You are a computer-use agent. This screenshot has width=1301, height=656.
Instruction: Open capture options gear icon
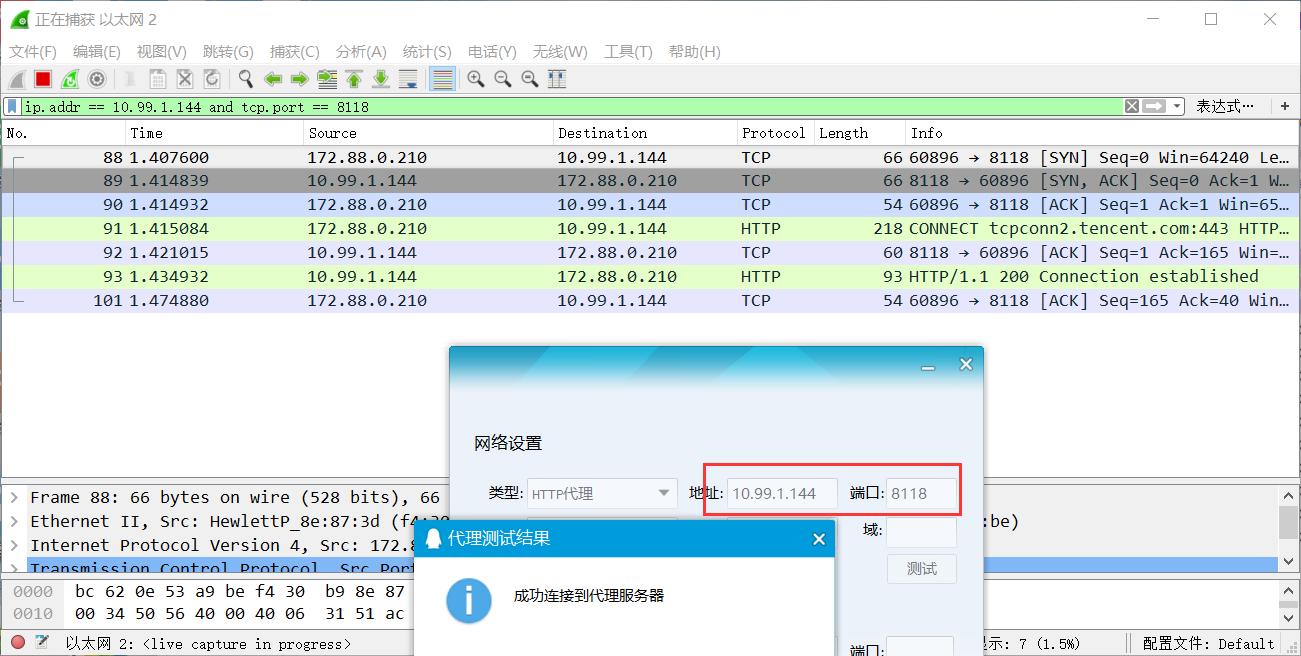97,79
